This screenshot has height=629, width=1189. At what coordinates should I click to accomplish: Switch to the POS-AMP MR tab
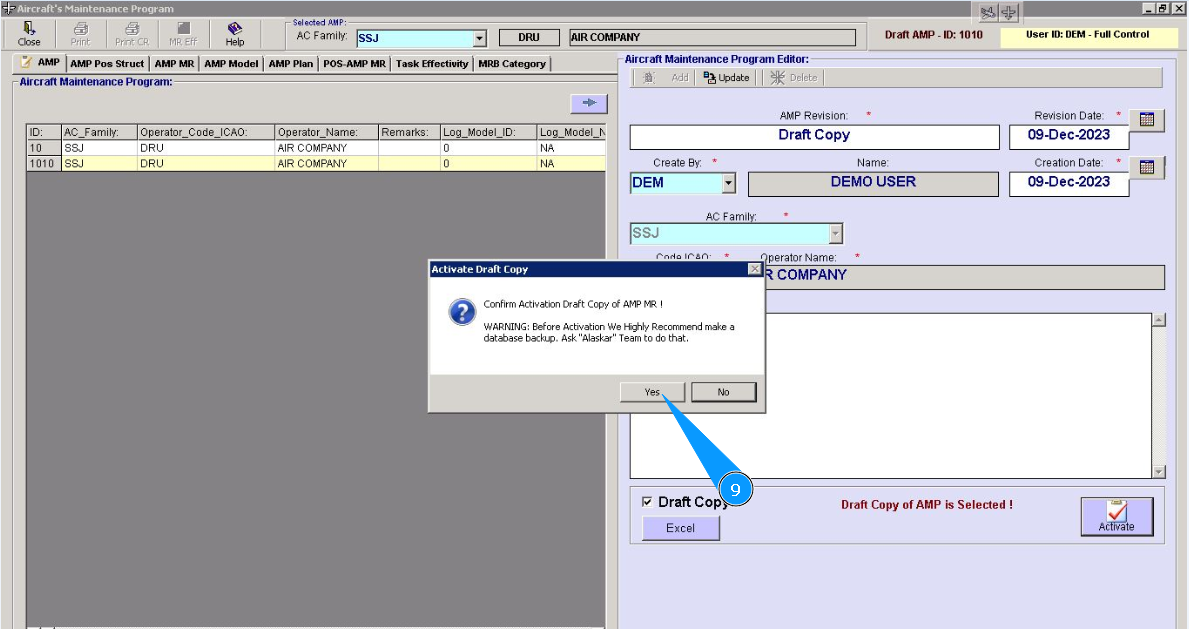[354, 64]
